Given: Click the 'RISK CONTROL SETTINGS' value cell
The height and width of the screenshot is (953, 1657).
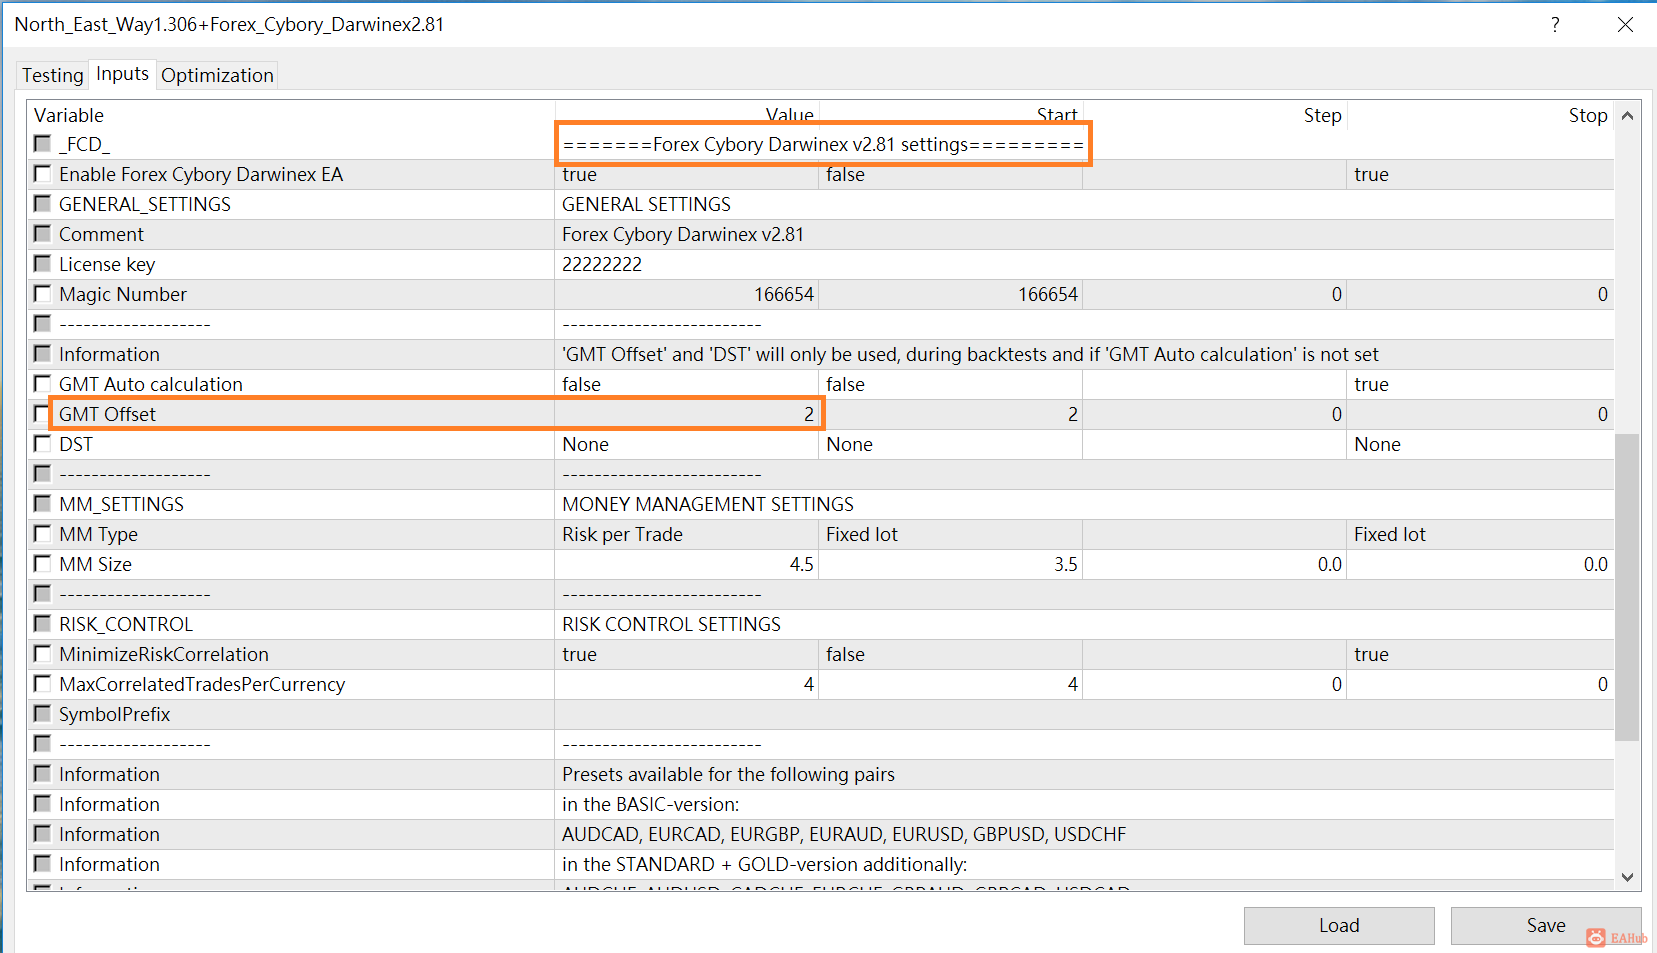Looking at the screenshot, I should 1084,624.
